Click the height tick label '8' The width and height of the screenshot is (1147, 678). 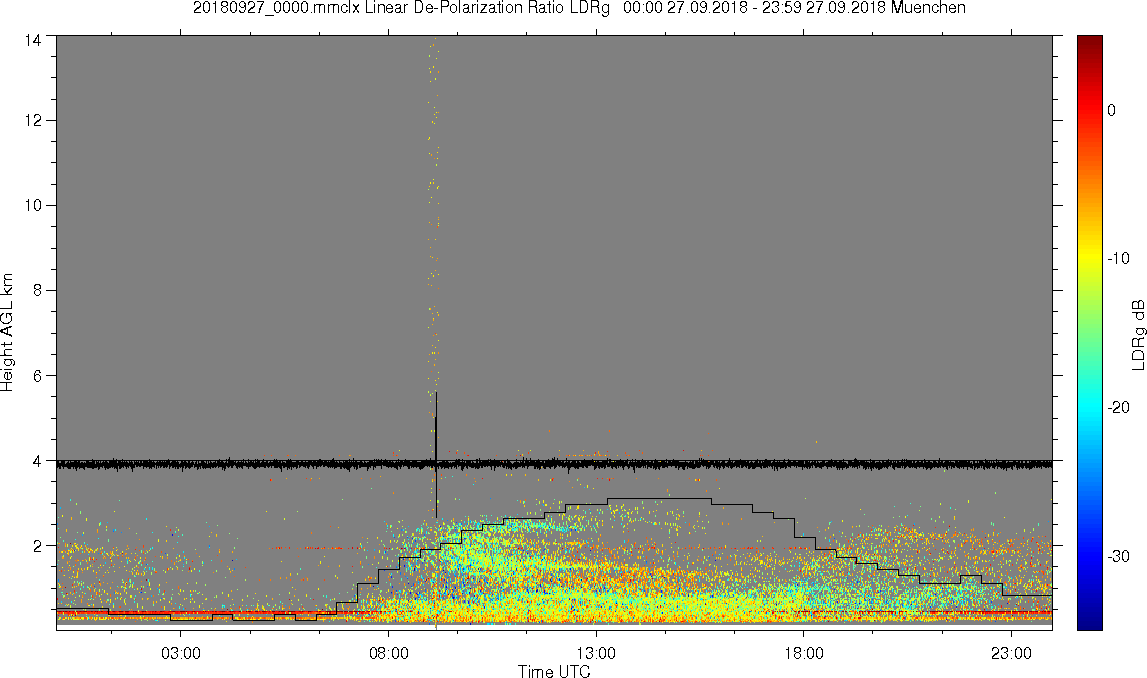37,290
